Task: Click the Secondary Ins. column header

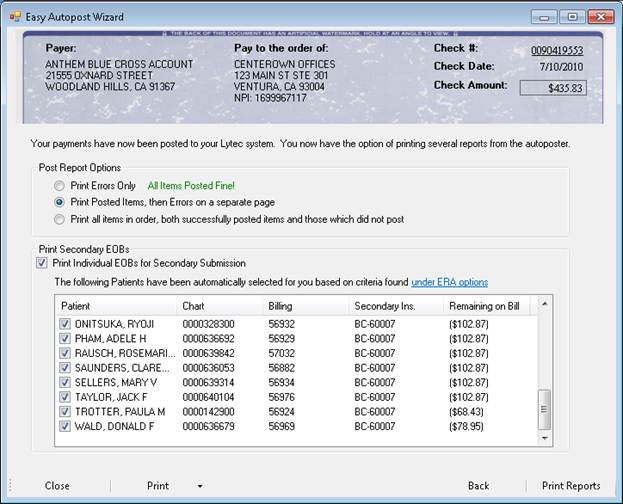Action: (x=392, y=305)
